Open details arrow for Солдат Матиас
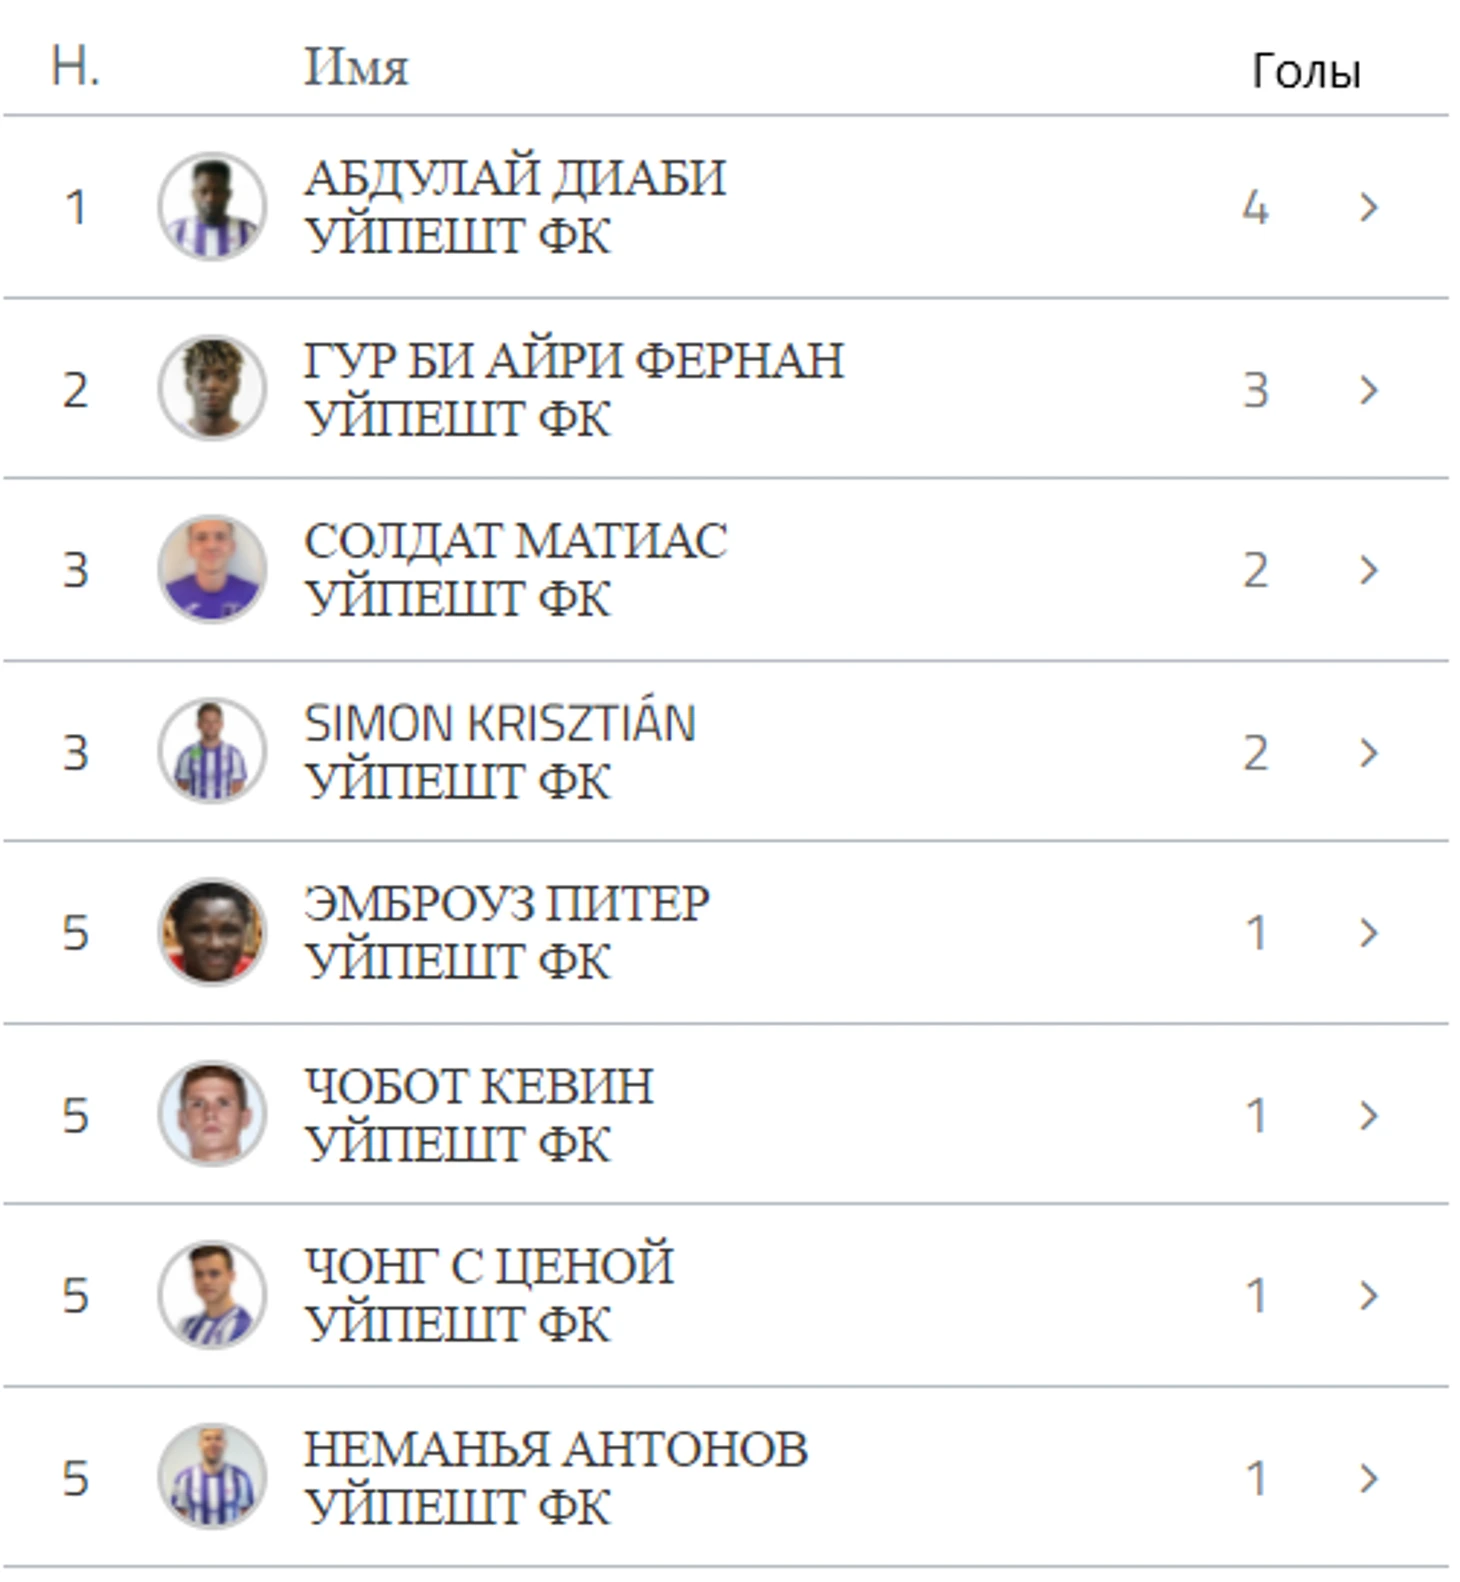 (1369, 570)
